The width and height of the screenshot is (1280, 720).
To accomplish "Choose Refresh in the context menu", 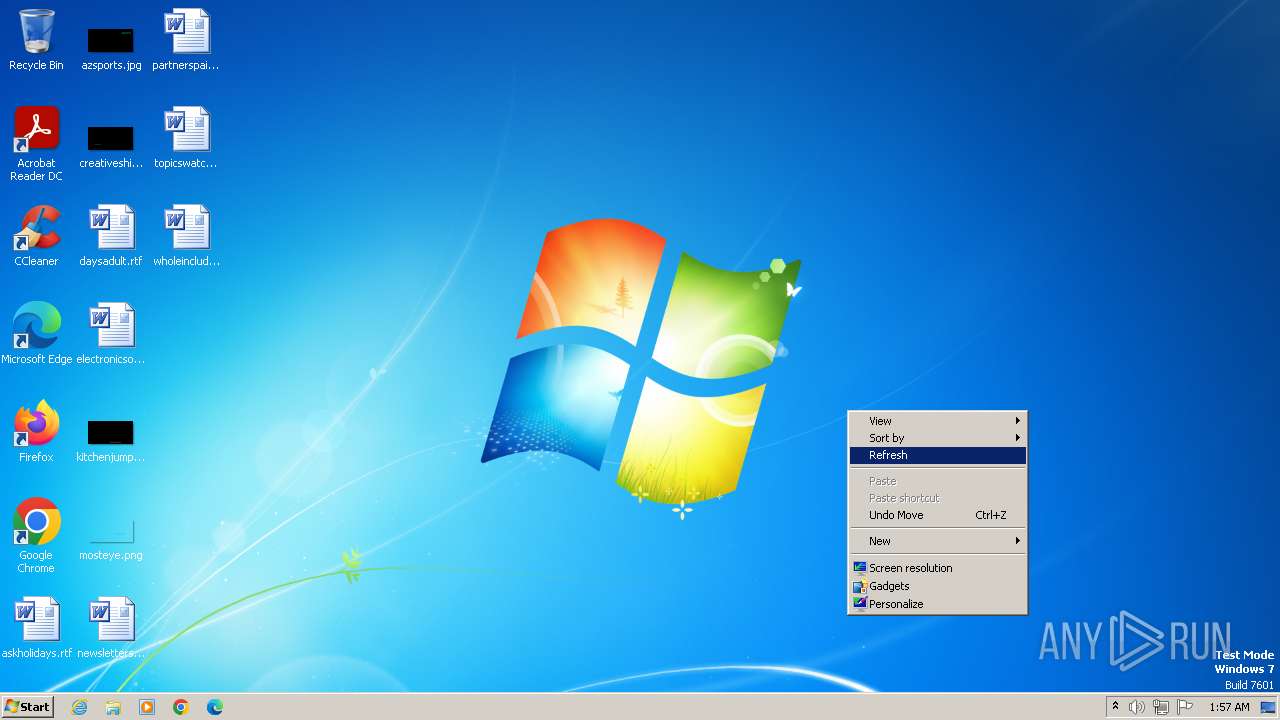I will tap(937, 455).
